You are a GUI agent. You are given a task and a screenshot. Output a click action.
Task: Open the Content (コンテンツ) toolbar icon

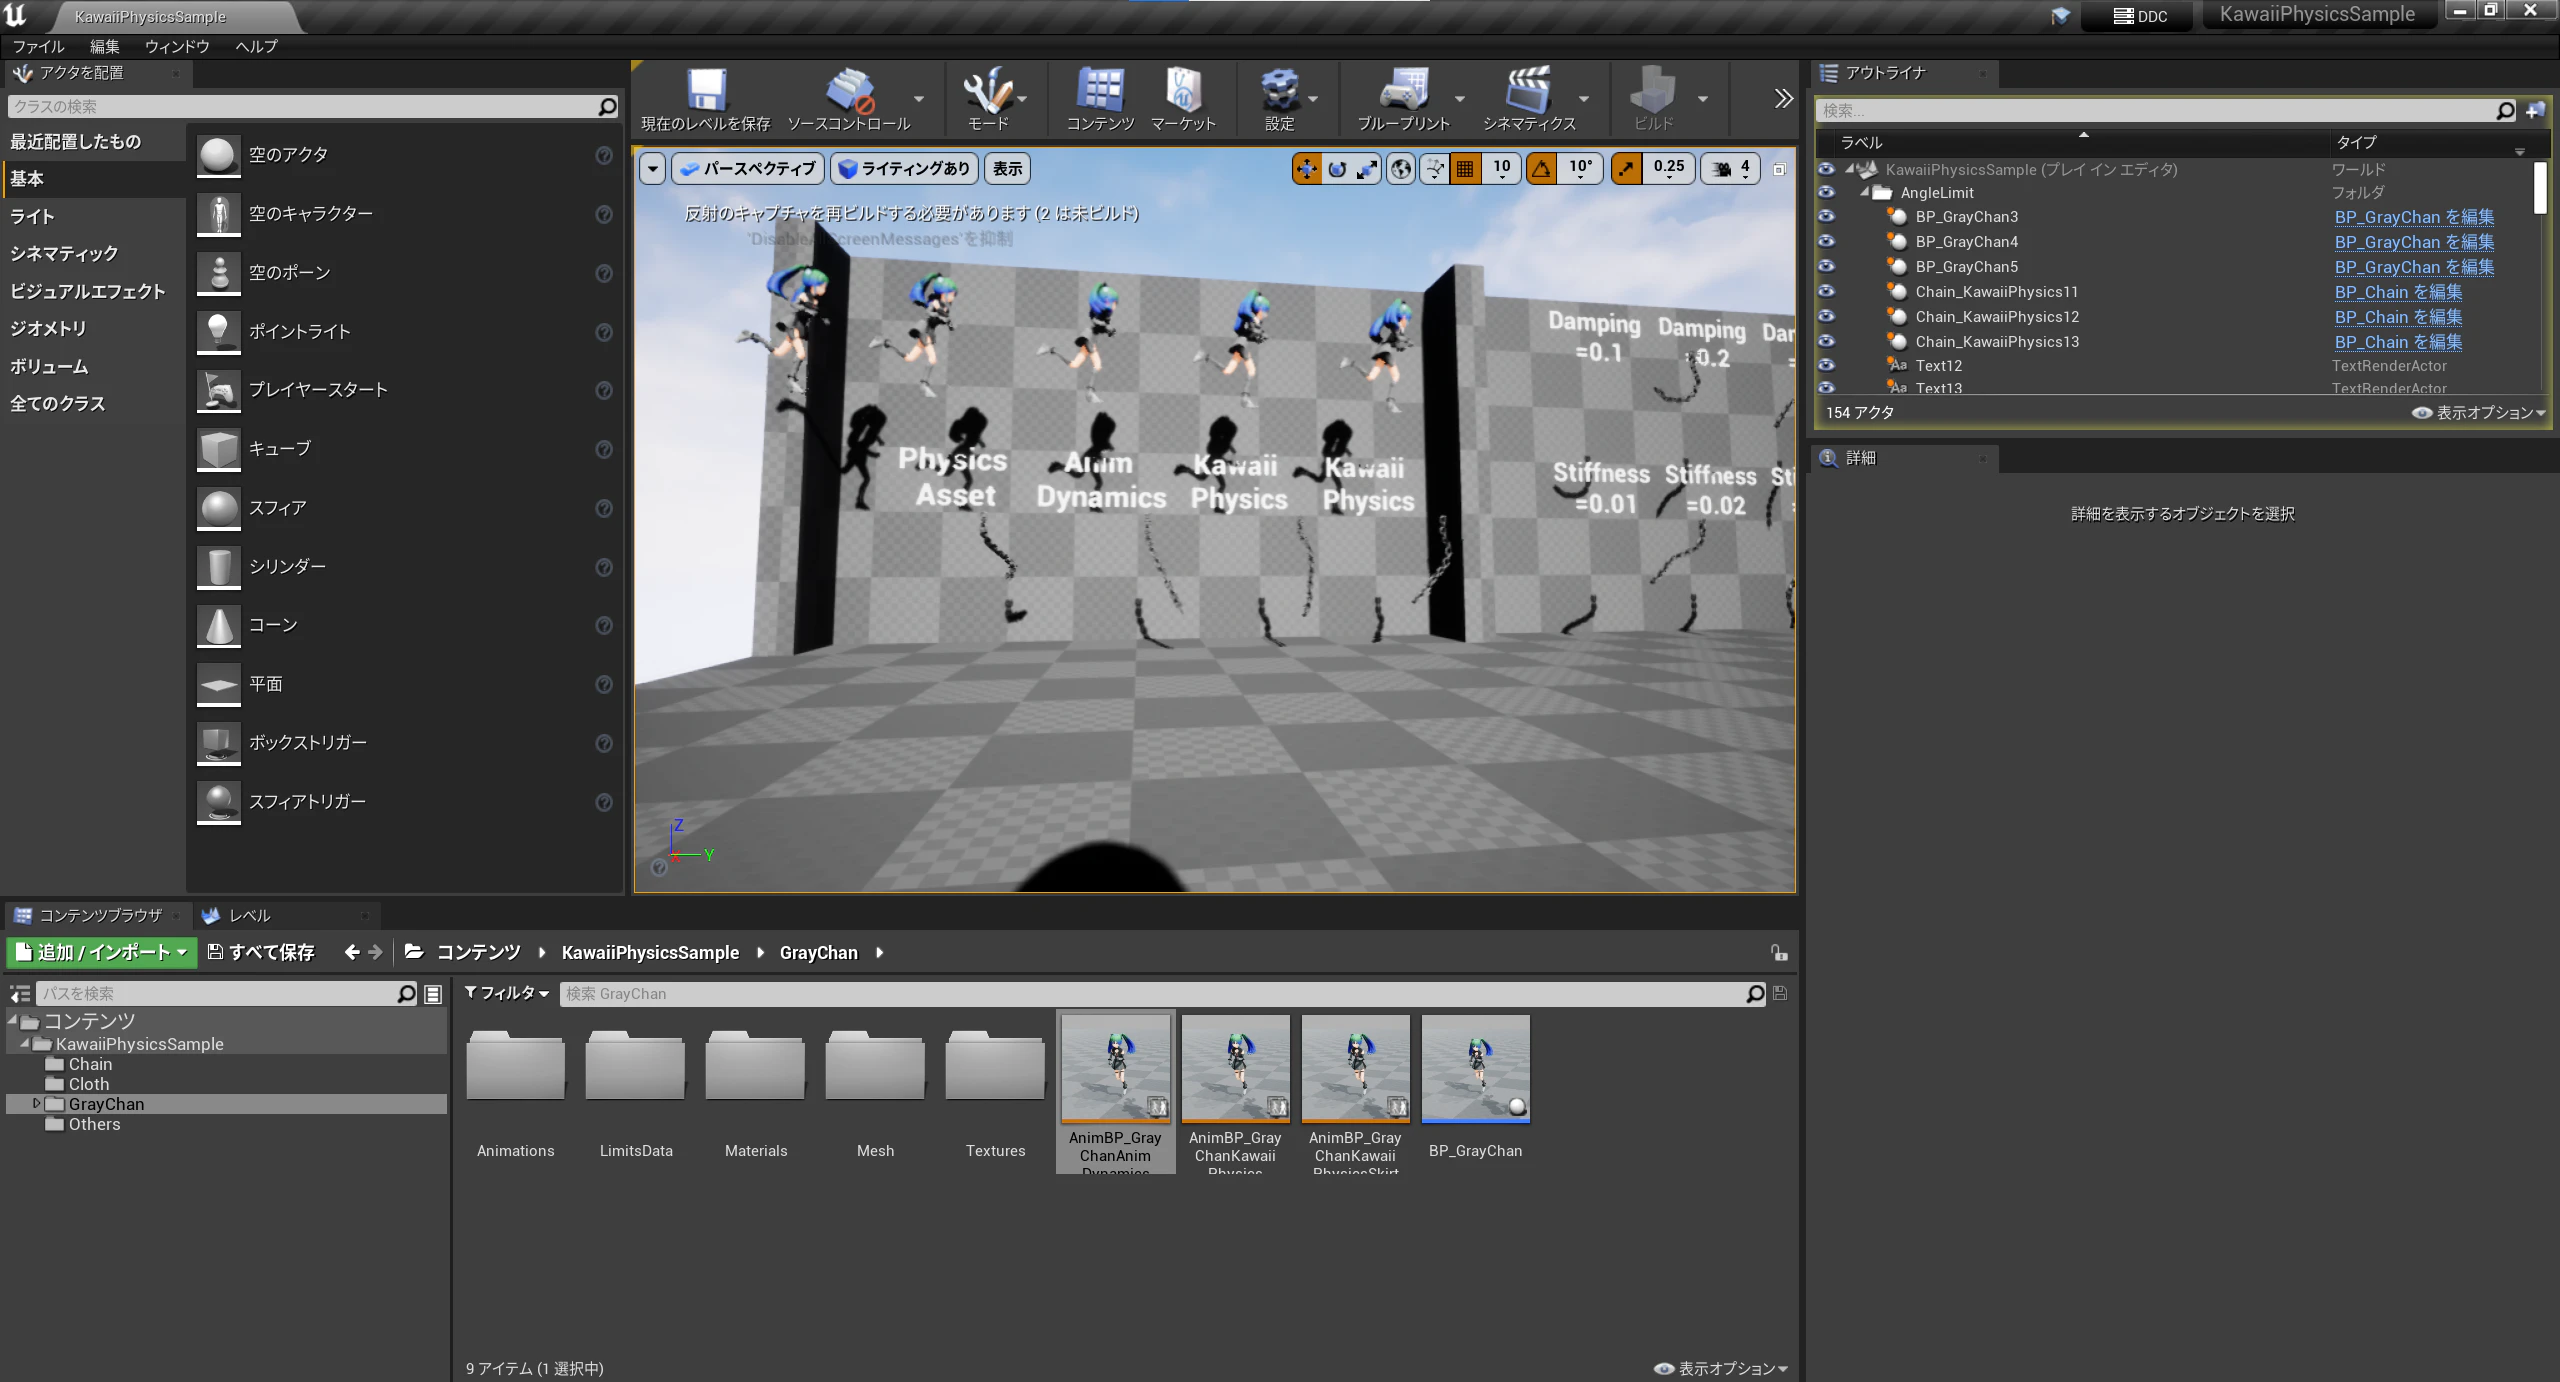pyautogui.click(x=1100, y=99)
